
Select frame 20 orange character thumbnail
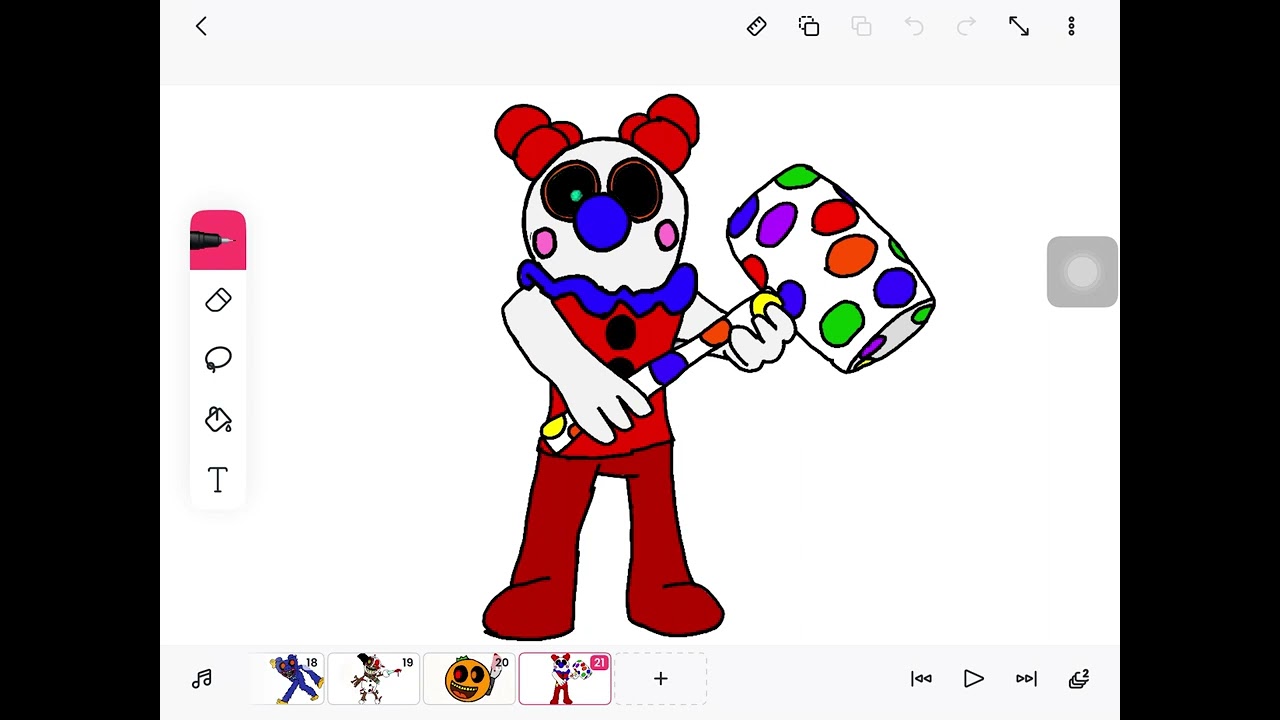469,679
